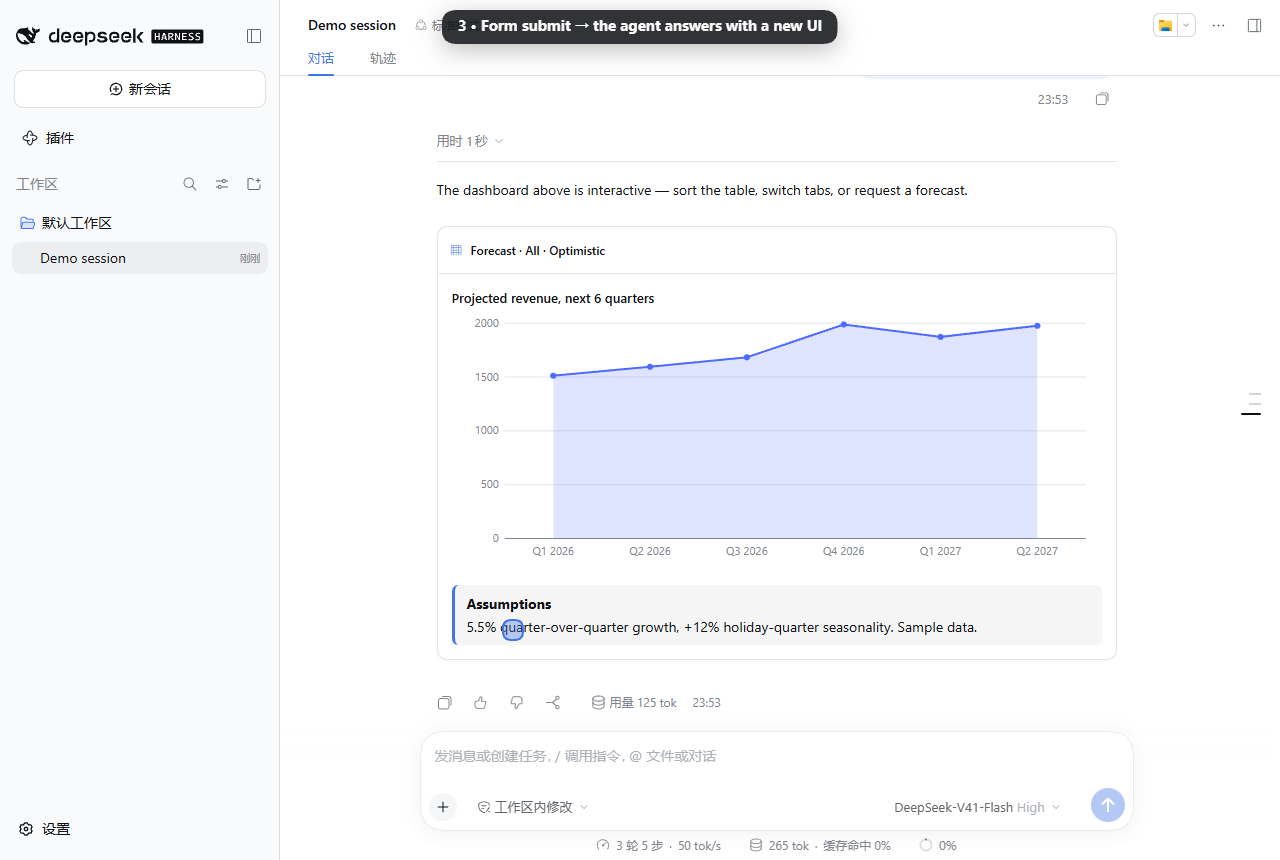
Task: Click the Forecast · All · Optimistic card header
Action: coord(777,250)
